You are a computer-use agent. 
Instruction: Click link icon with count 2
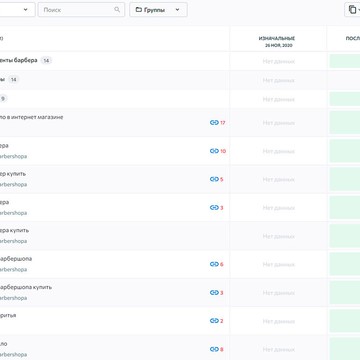(x=214, y=321)
